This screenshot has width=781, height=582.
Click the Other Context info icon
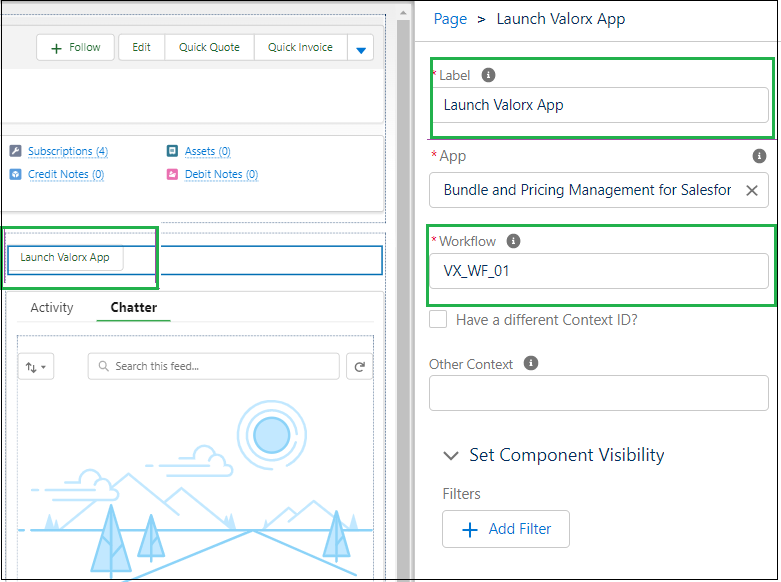click(x=531, y=363)
